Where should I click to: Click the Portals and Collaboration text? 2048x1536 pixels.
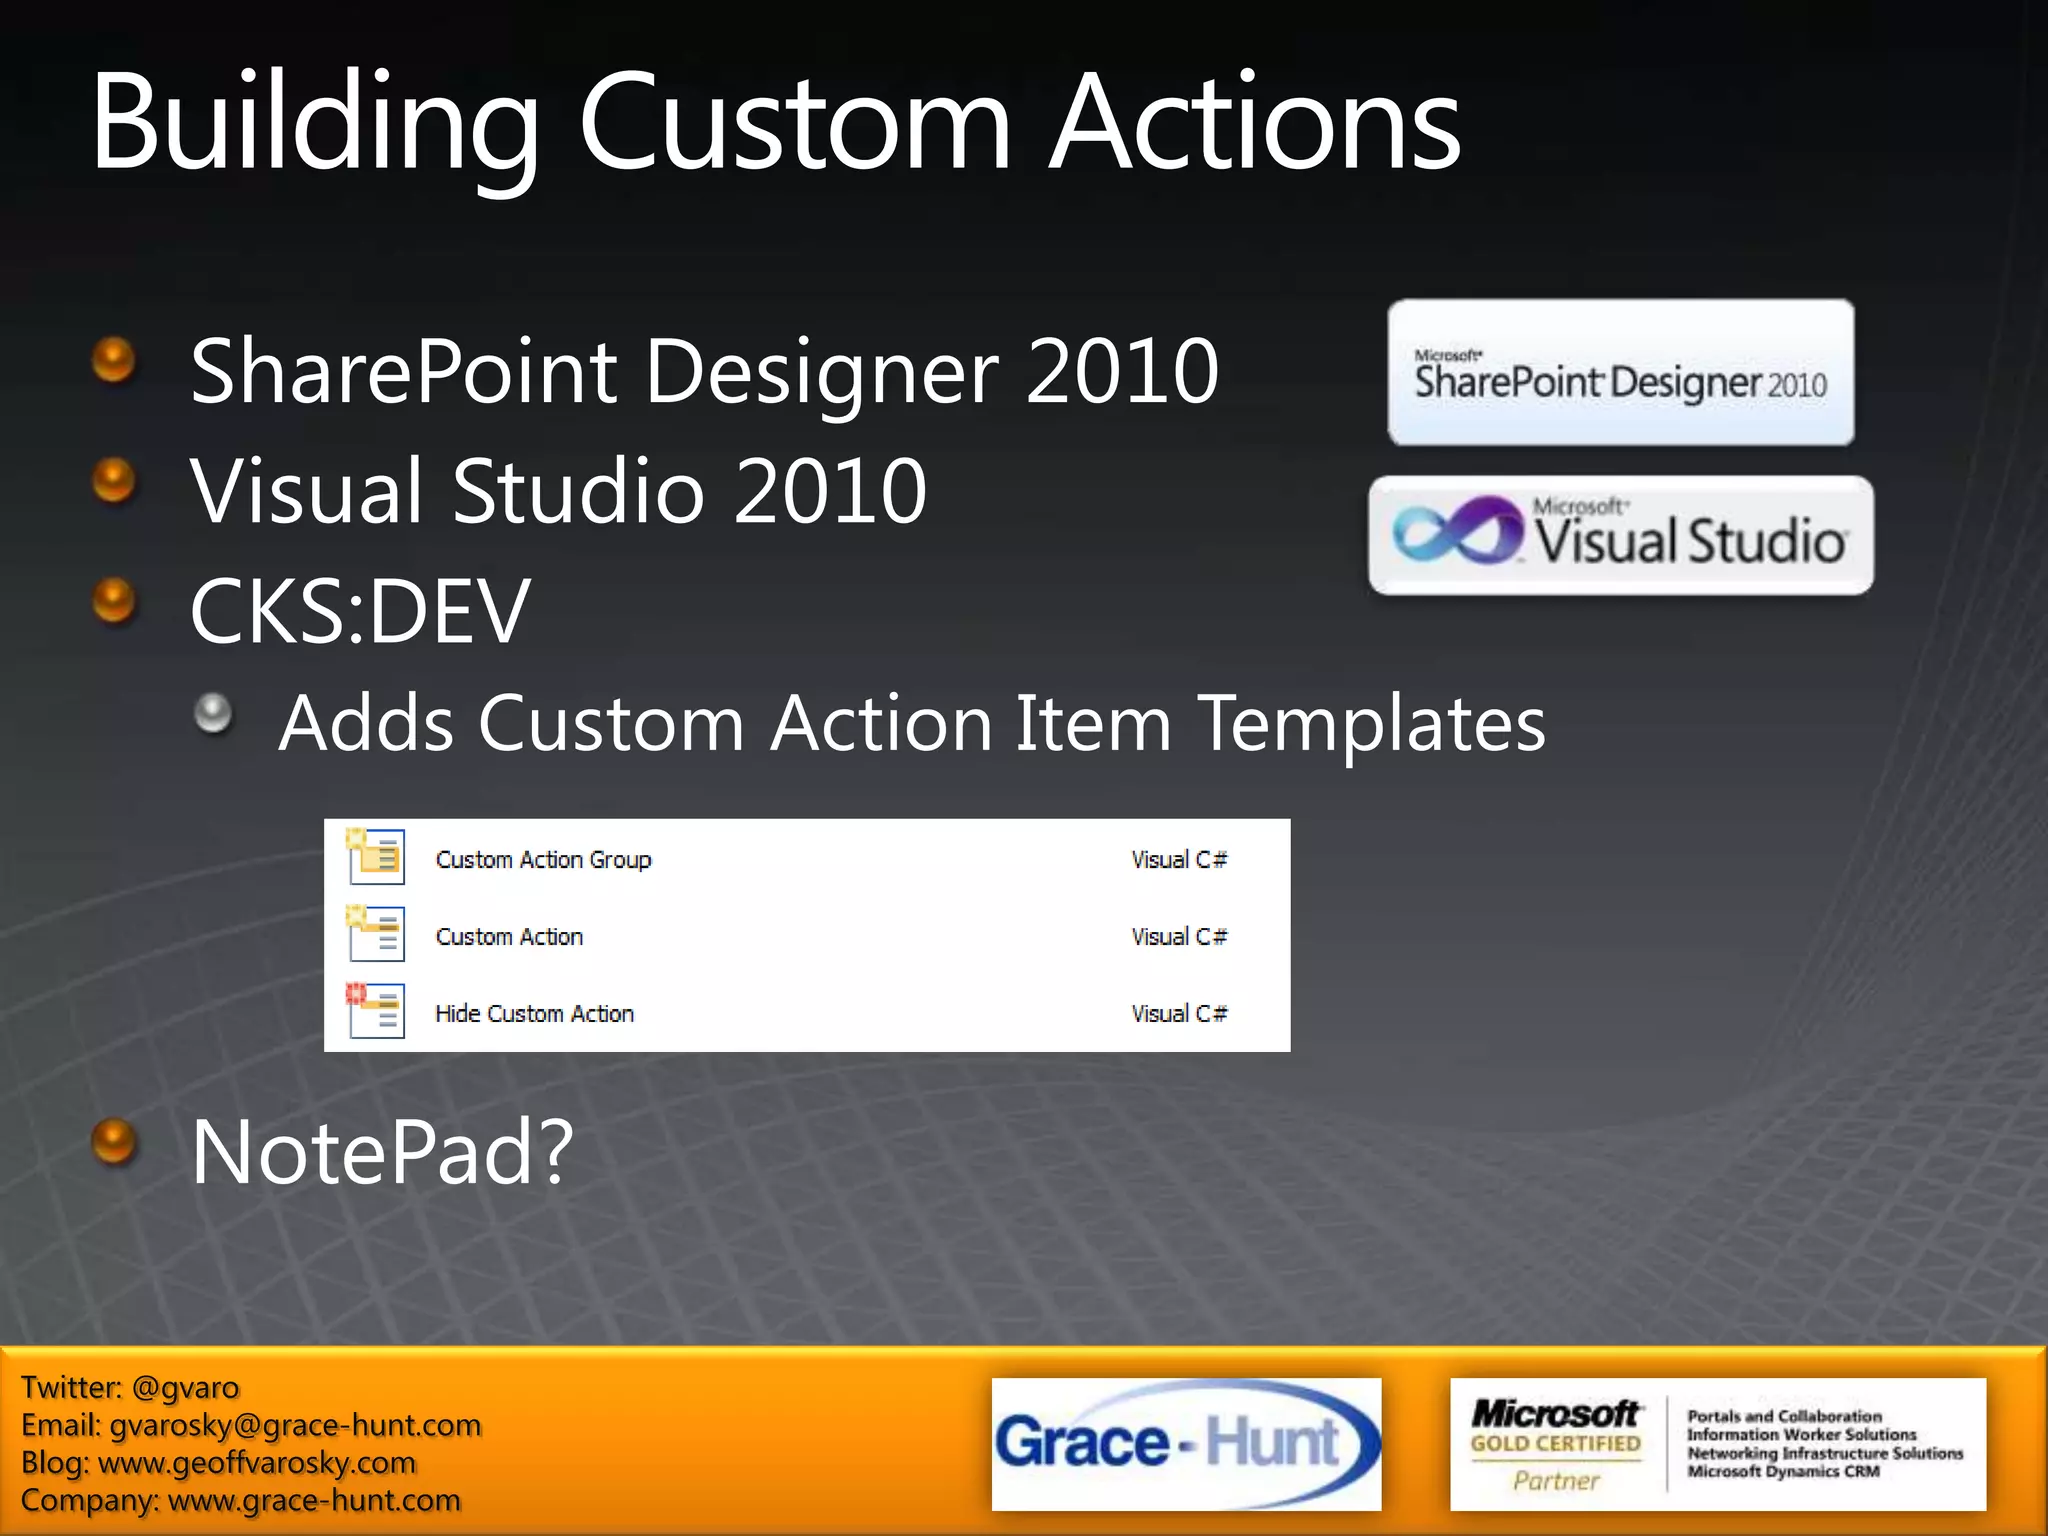point(1784,1416)
